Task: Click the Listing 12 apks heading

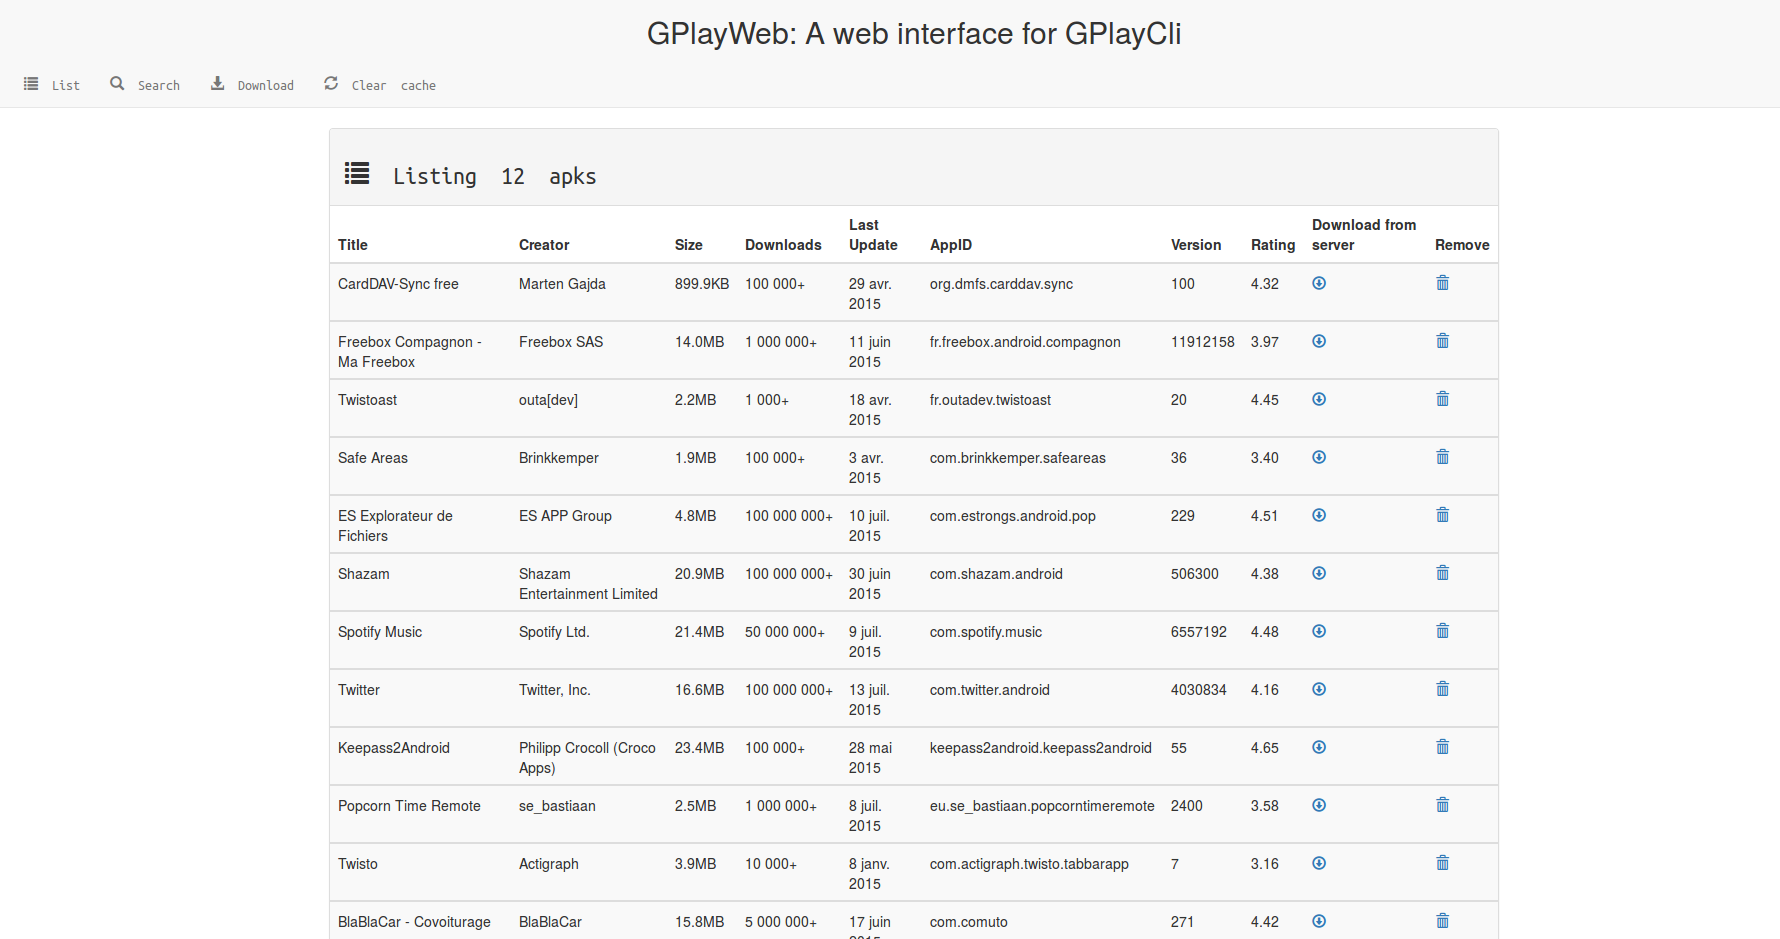Action: pos(470,176)
